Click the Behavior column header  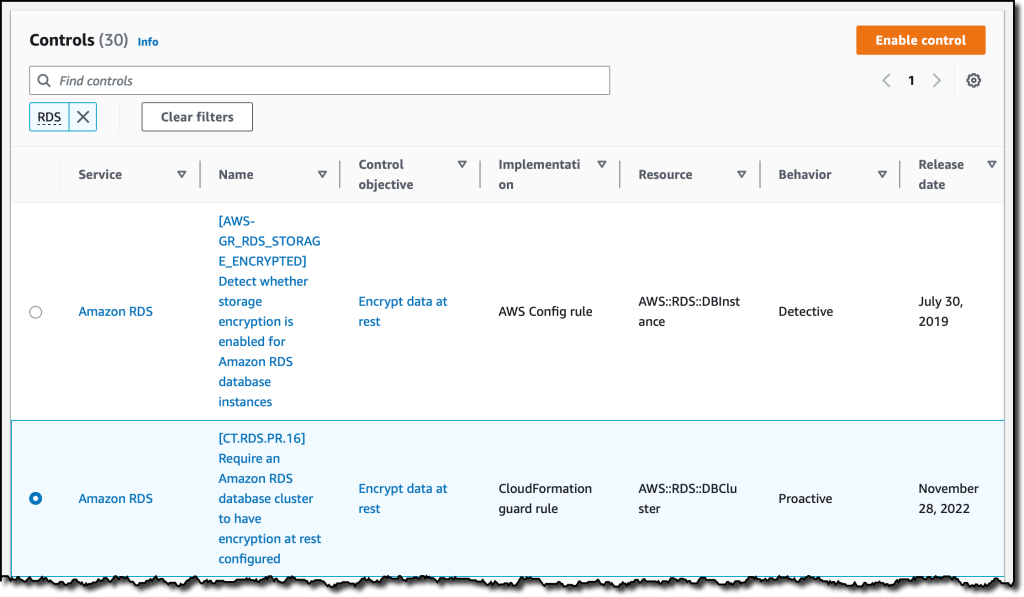coord(805,174)
